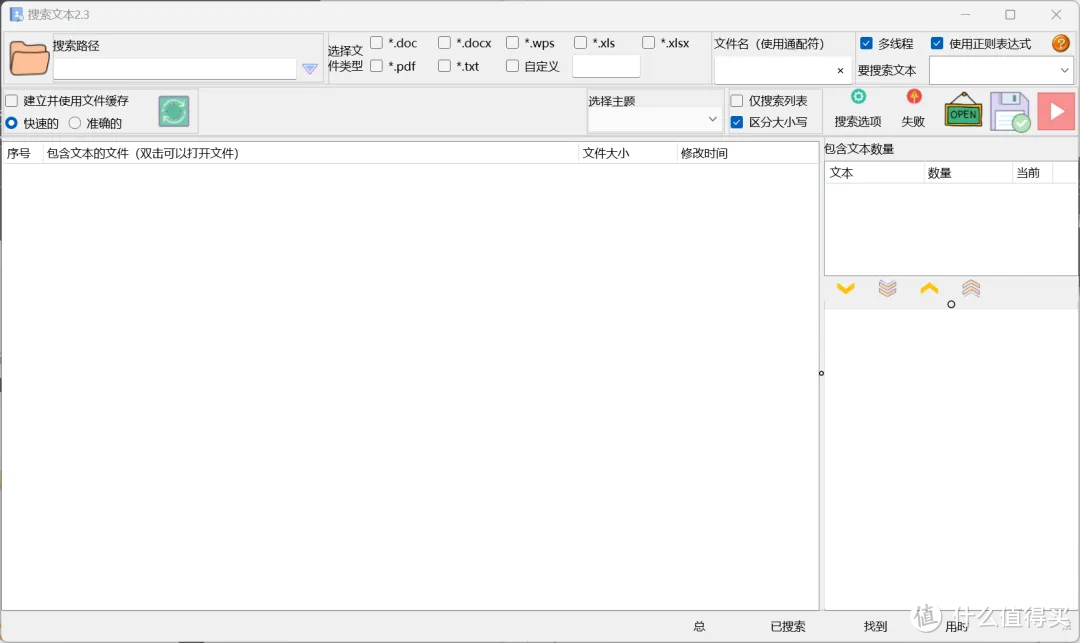The width and height of the screenshot is (1080, 643).
Task: Uncheck the 多线程 multithread checkbox
Action: pyautogui.click(x=866, y=43)
